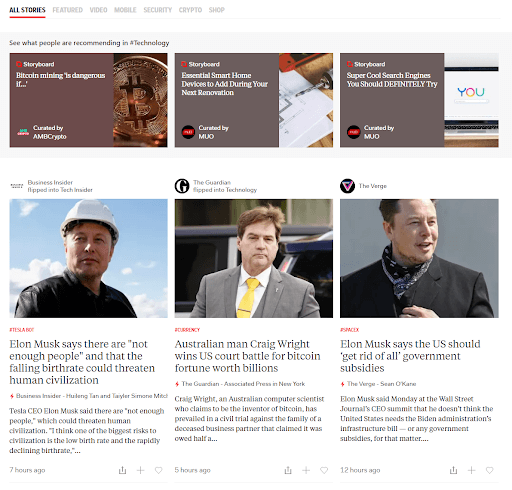Like the government subsidies story

489,470
